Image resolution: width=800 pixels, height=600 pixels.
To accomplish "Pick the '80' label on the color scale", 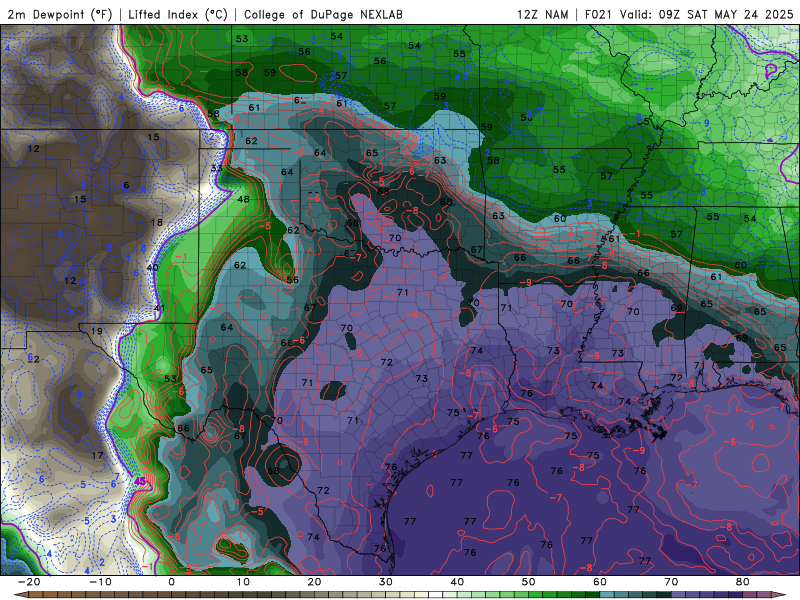I will (x=743, y=582).
